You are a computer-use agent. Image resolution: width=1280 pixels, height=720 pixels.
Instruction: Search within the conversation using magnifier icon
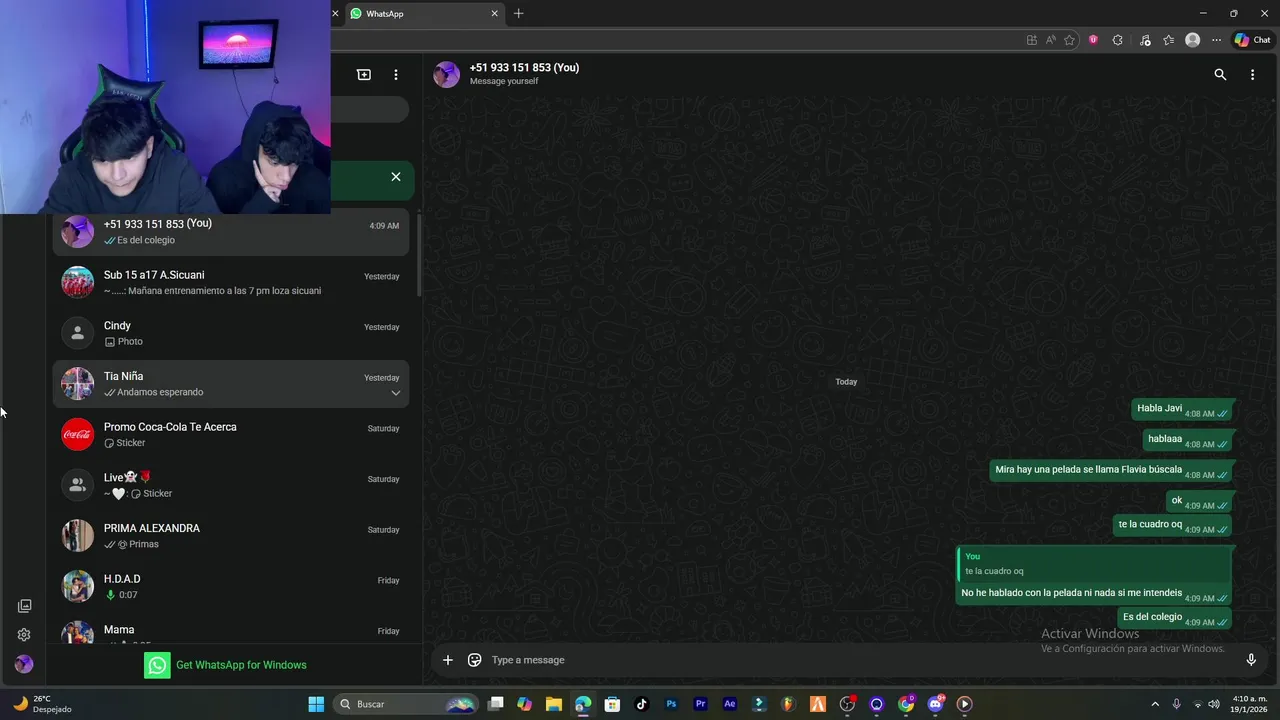1220,75
